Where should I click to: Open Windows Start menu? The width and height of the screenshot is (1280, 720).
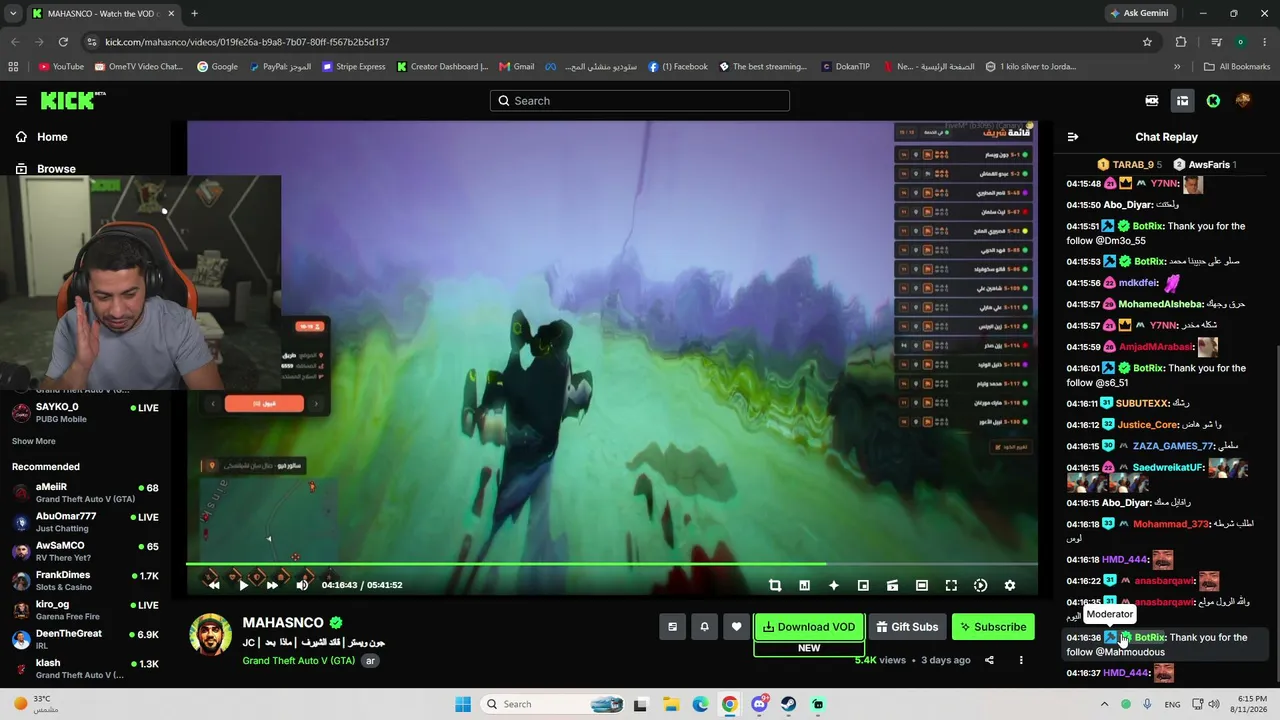click(463, 704)
